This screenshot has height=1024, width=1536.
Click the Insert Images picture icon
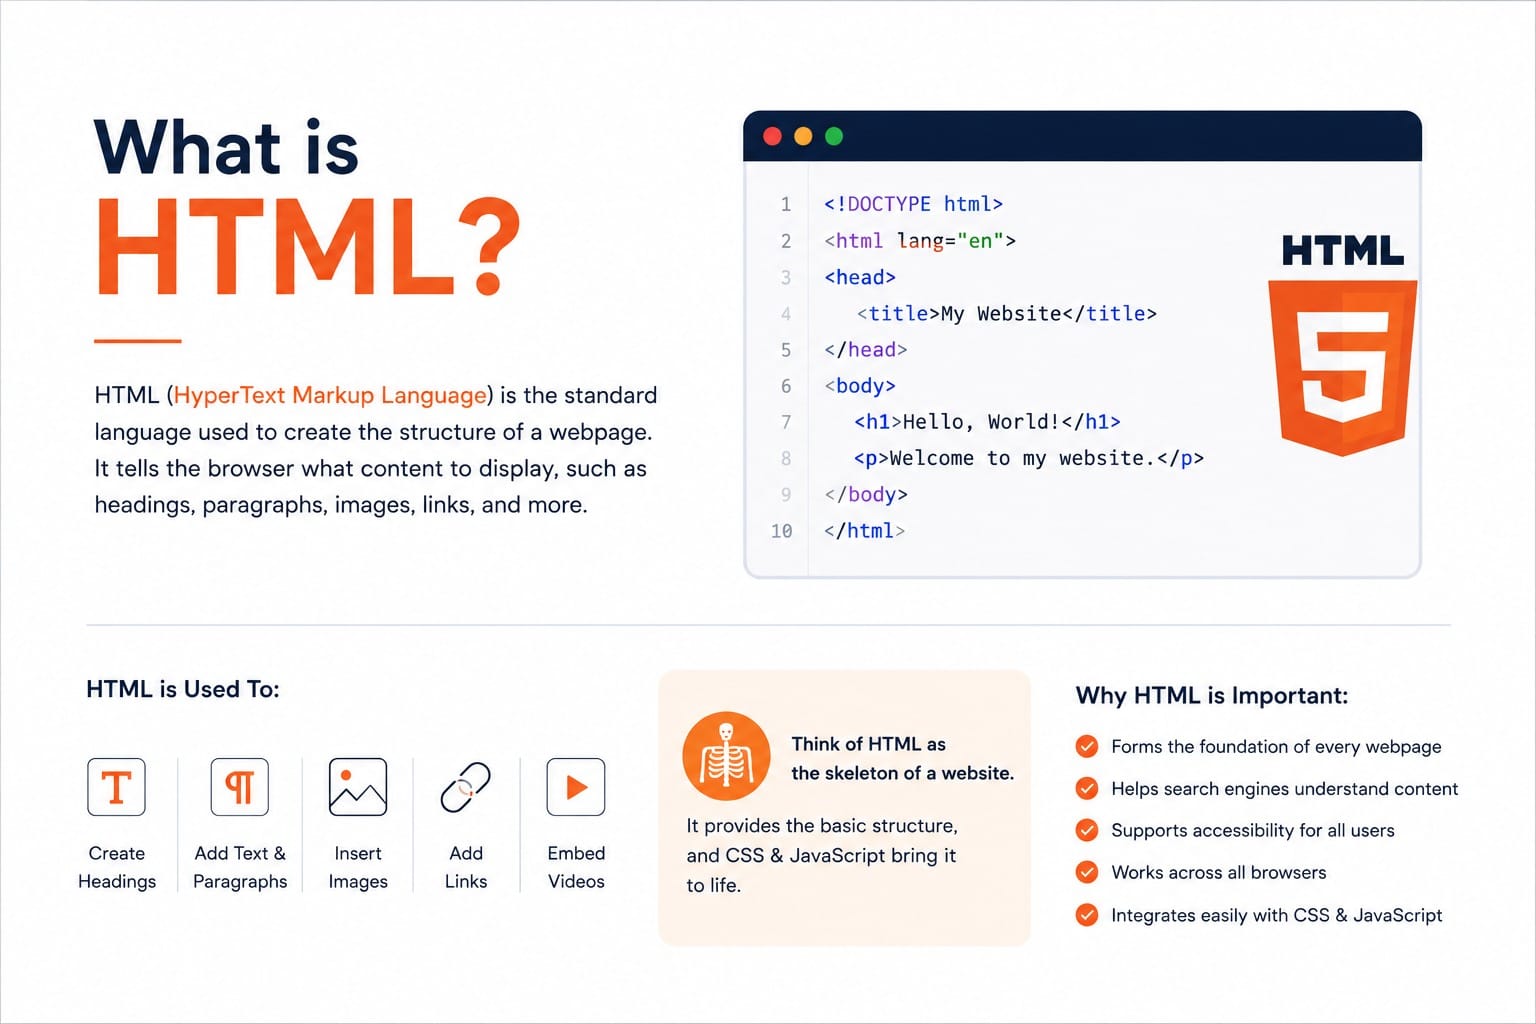click(x=358, y=787)
